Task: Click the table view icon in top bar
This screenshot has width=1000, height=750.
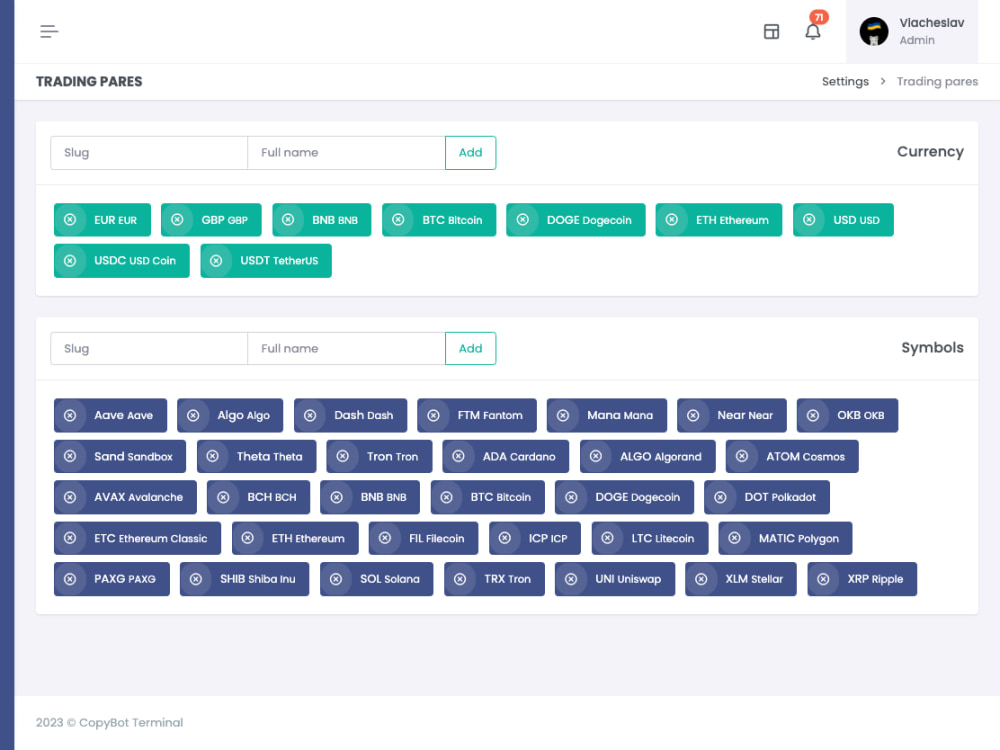Action: point(771,31)
